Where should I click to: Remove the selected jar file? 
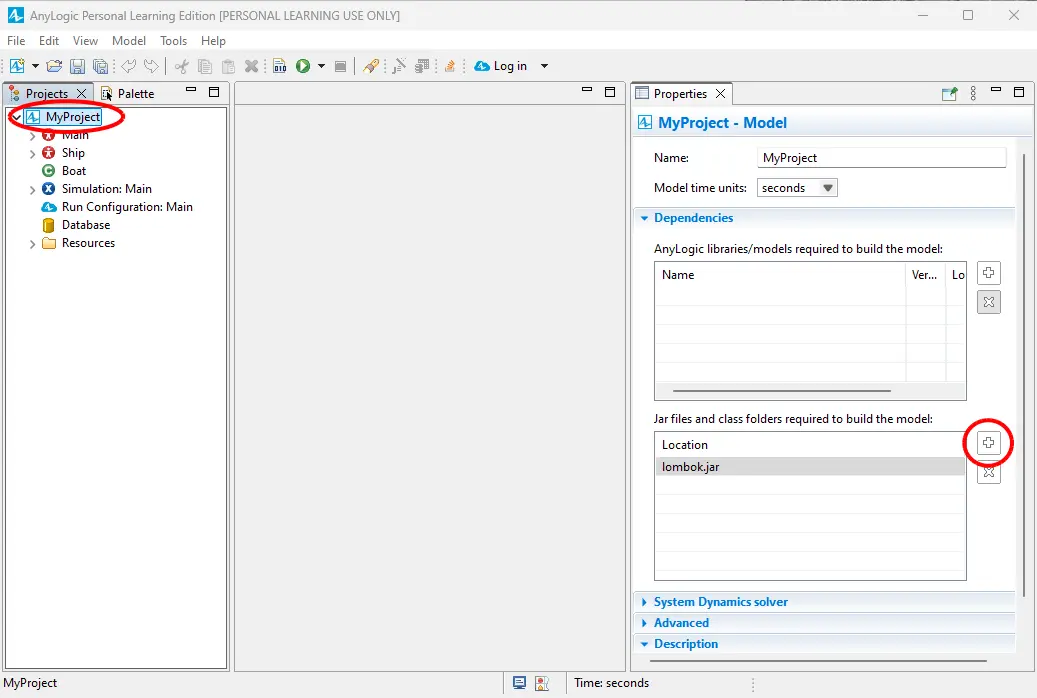click(x=989, y=472)
